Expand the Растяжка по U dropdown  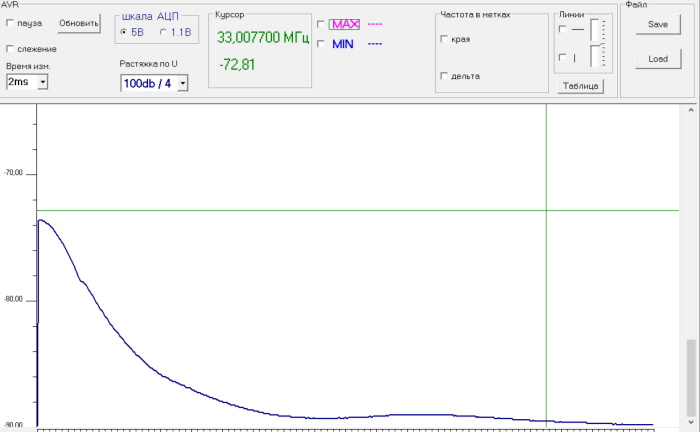pos(182,84)
